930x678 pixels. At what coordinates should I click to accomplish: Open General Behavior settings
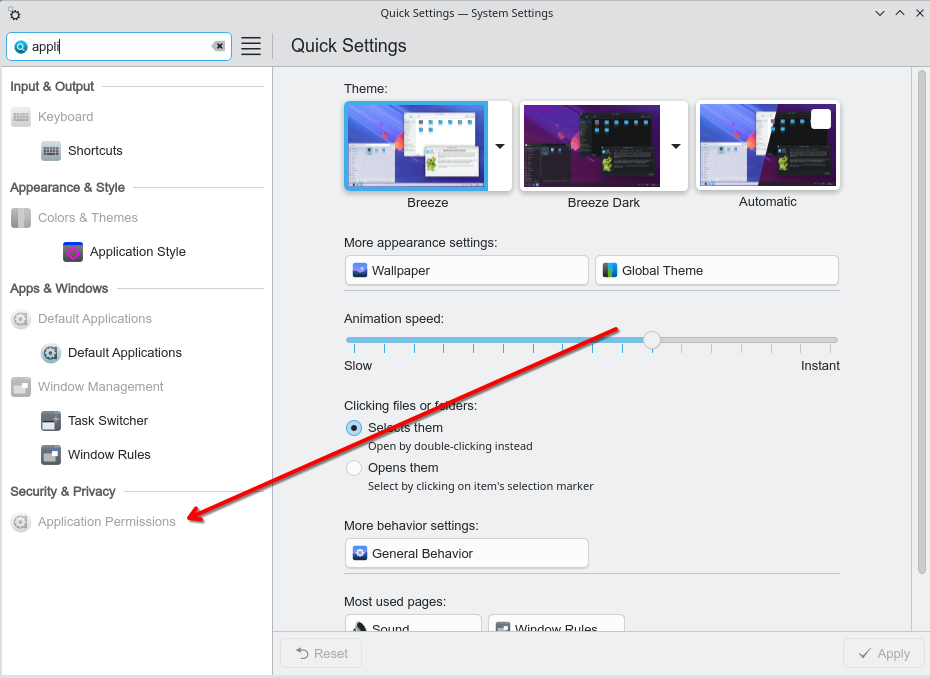[466, 553]
